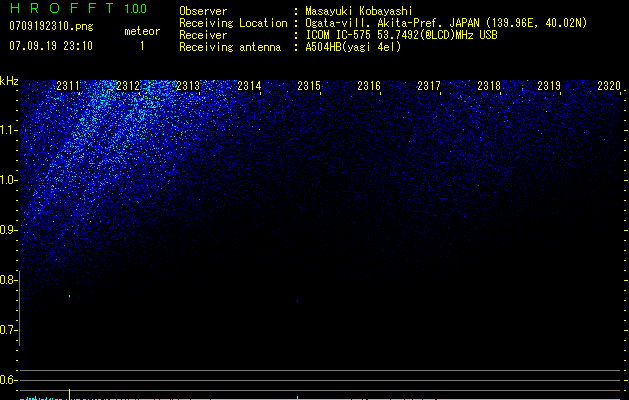Click the 0.8 kHz frequency label
The width and height of the screenshot is (629, 400).
pyautogui.click(x=8, y=280)
